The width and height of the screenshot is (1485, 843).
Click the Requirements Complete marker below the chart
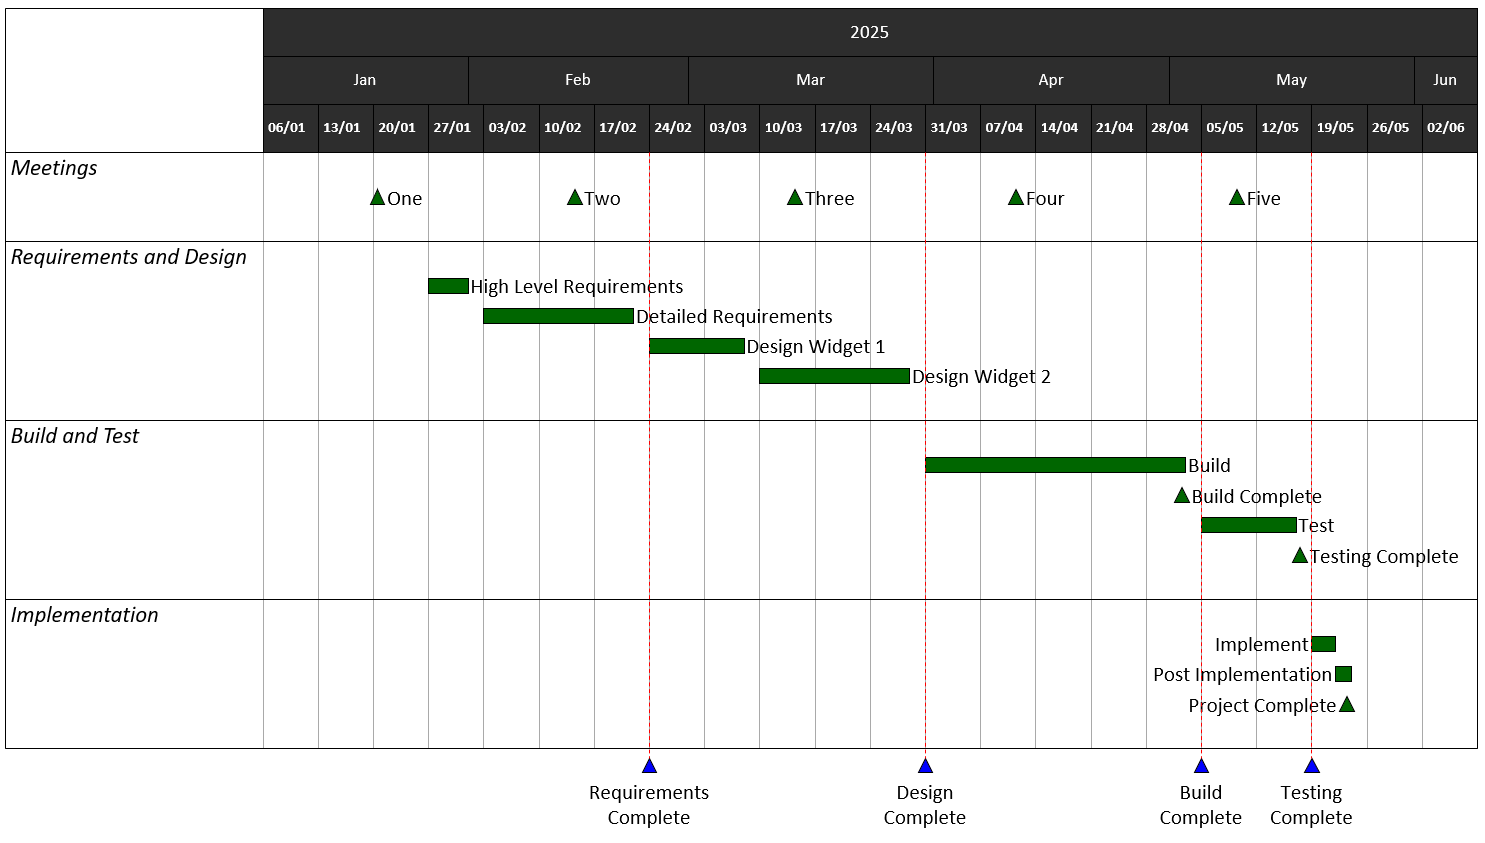point(649,765)
